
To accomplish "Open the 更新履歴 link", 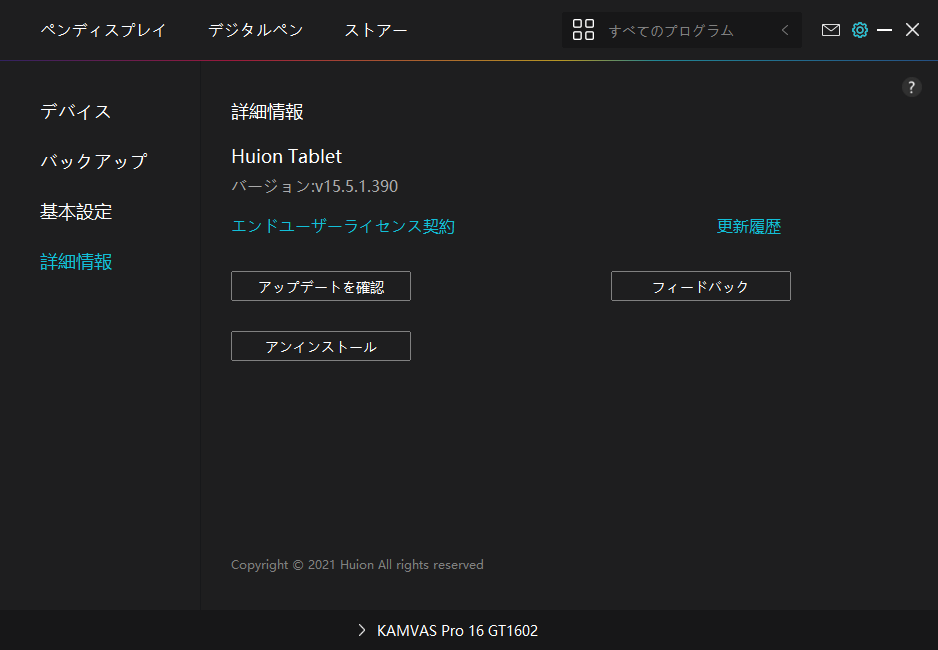I will tap(749, 226).
